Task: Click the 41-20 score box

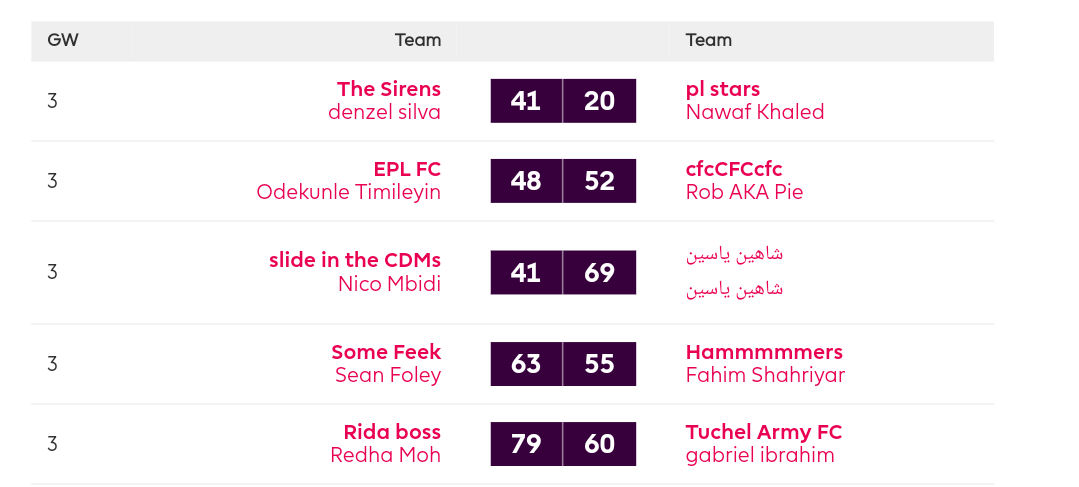Action: pyautogui.click(x=563, y=100)
